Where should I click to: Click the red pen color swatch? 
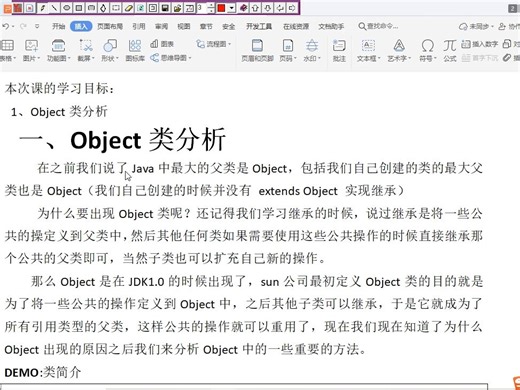pos(221,8)
